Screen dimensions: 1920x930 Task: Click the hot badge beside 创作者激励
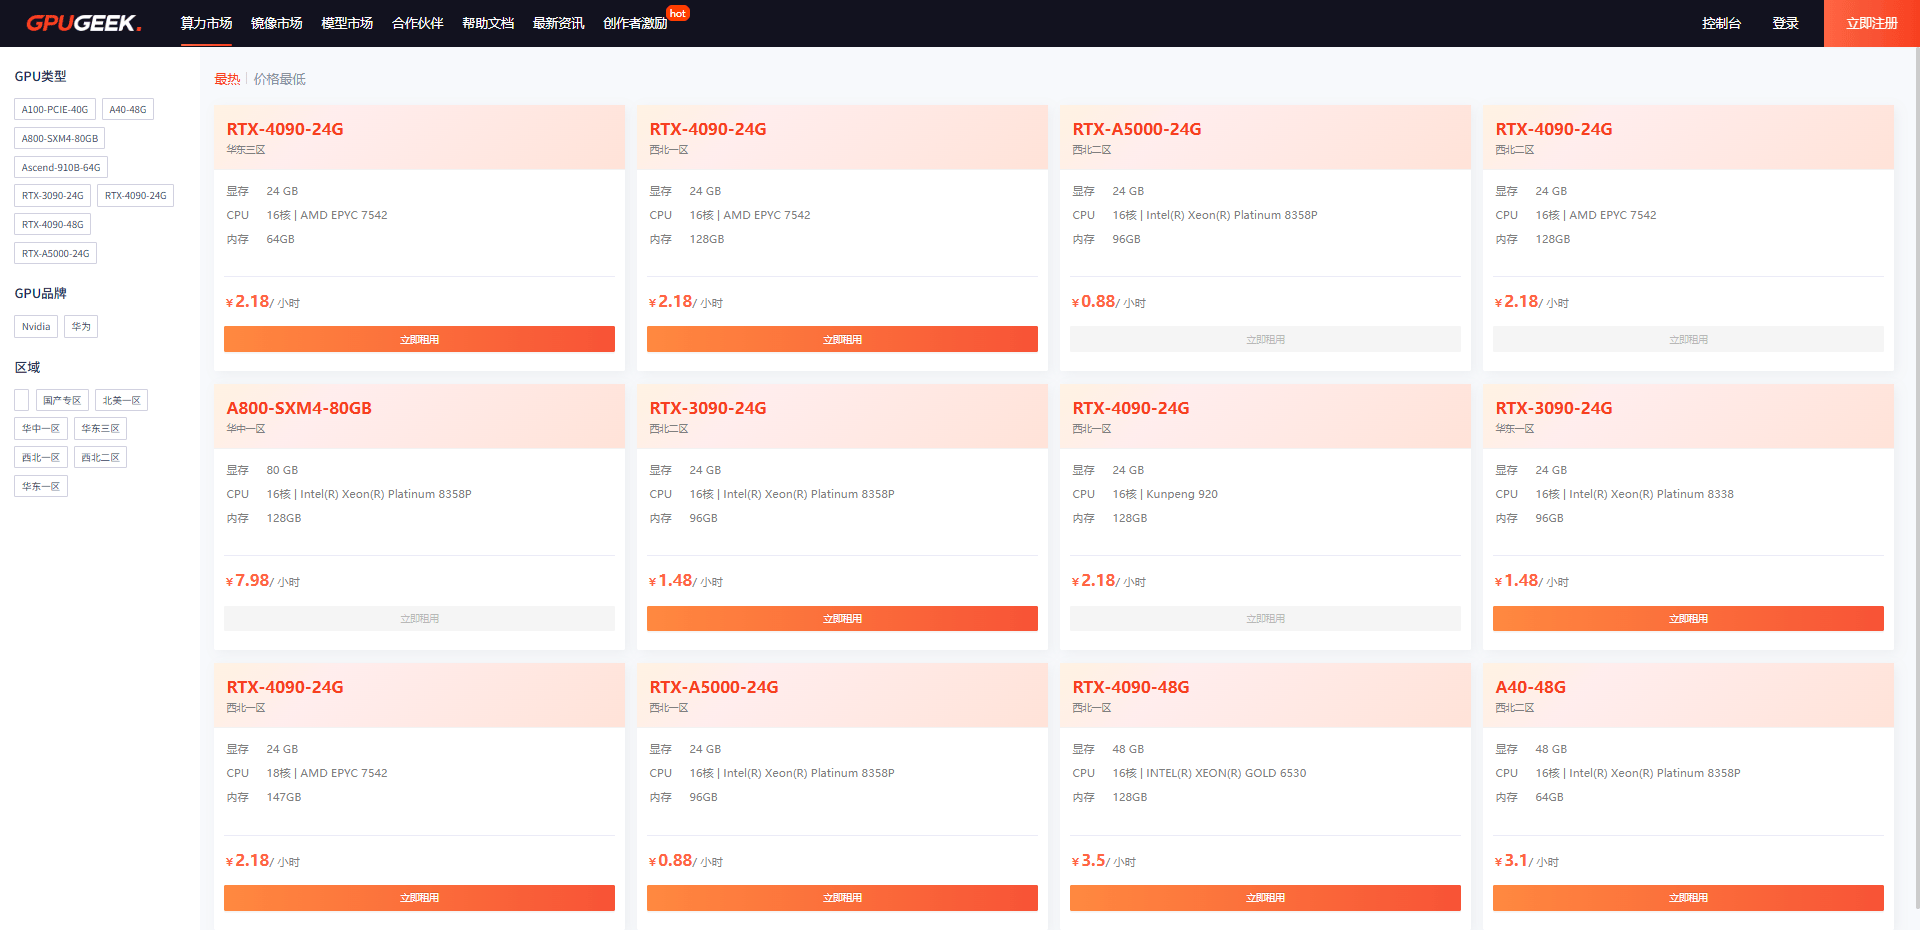678,14
